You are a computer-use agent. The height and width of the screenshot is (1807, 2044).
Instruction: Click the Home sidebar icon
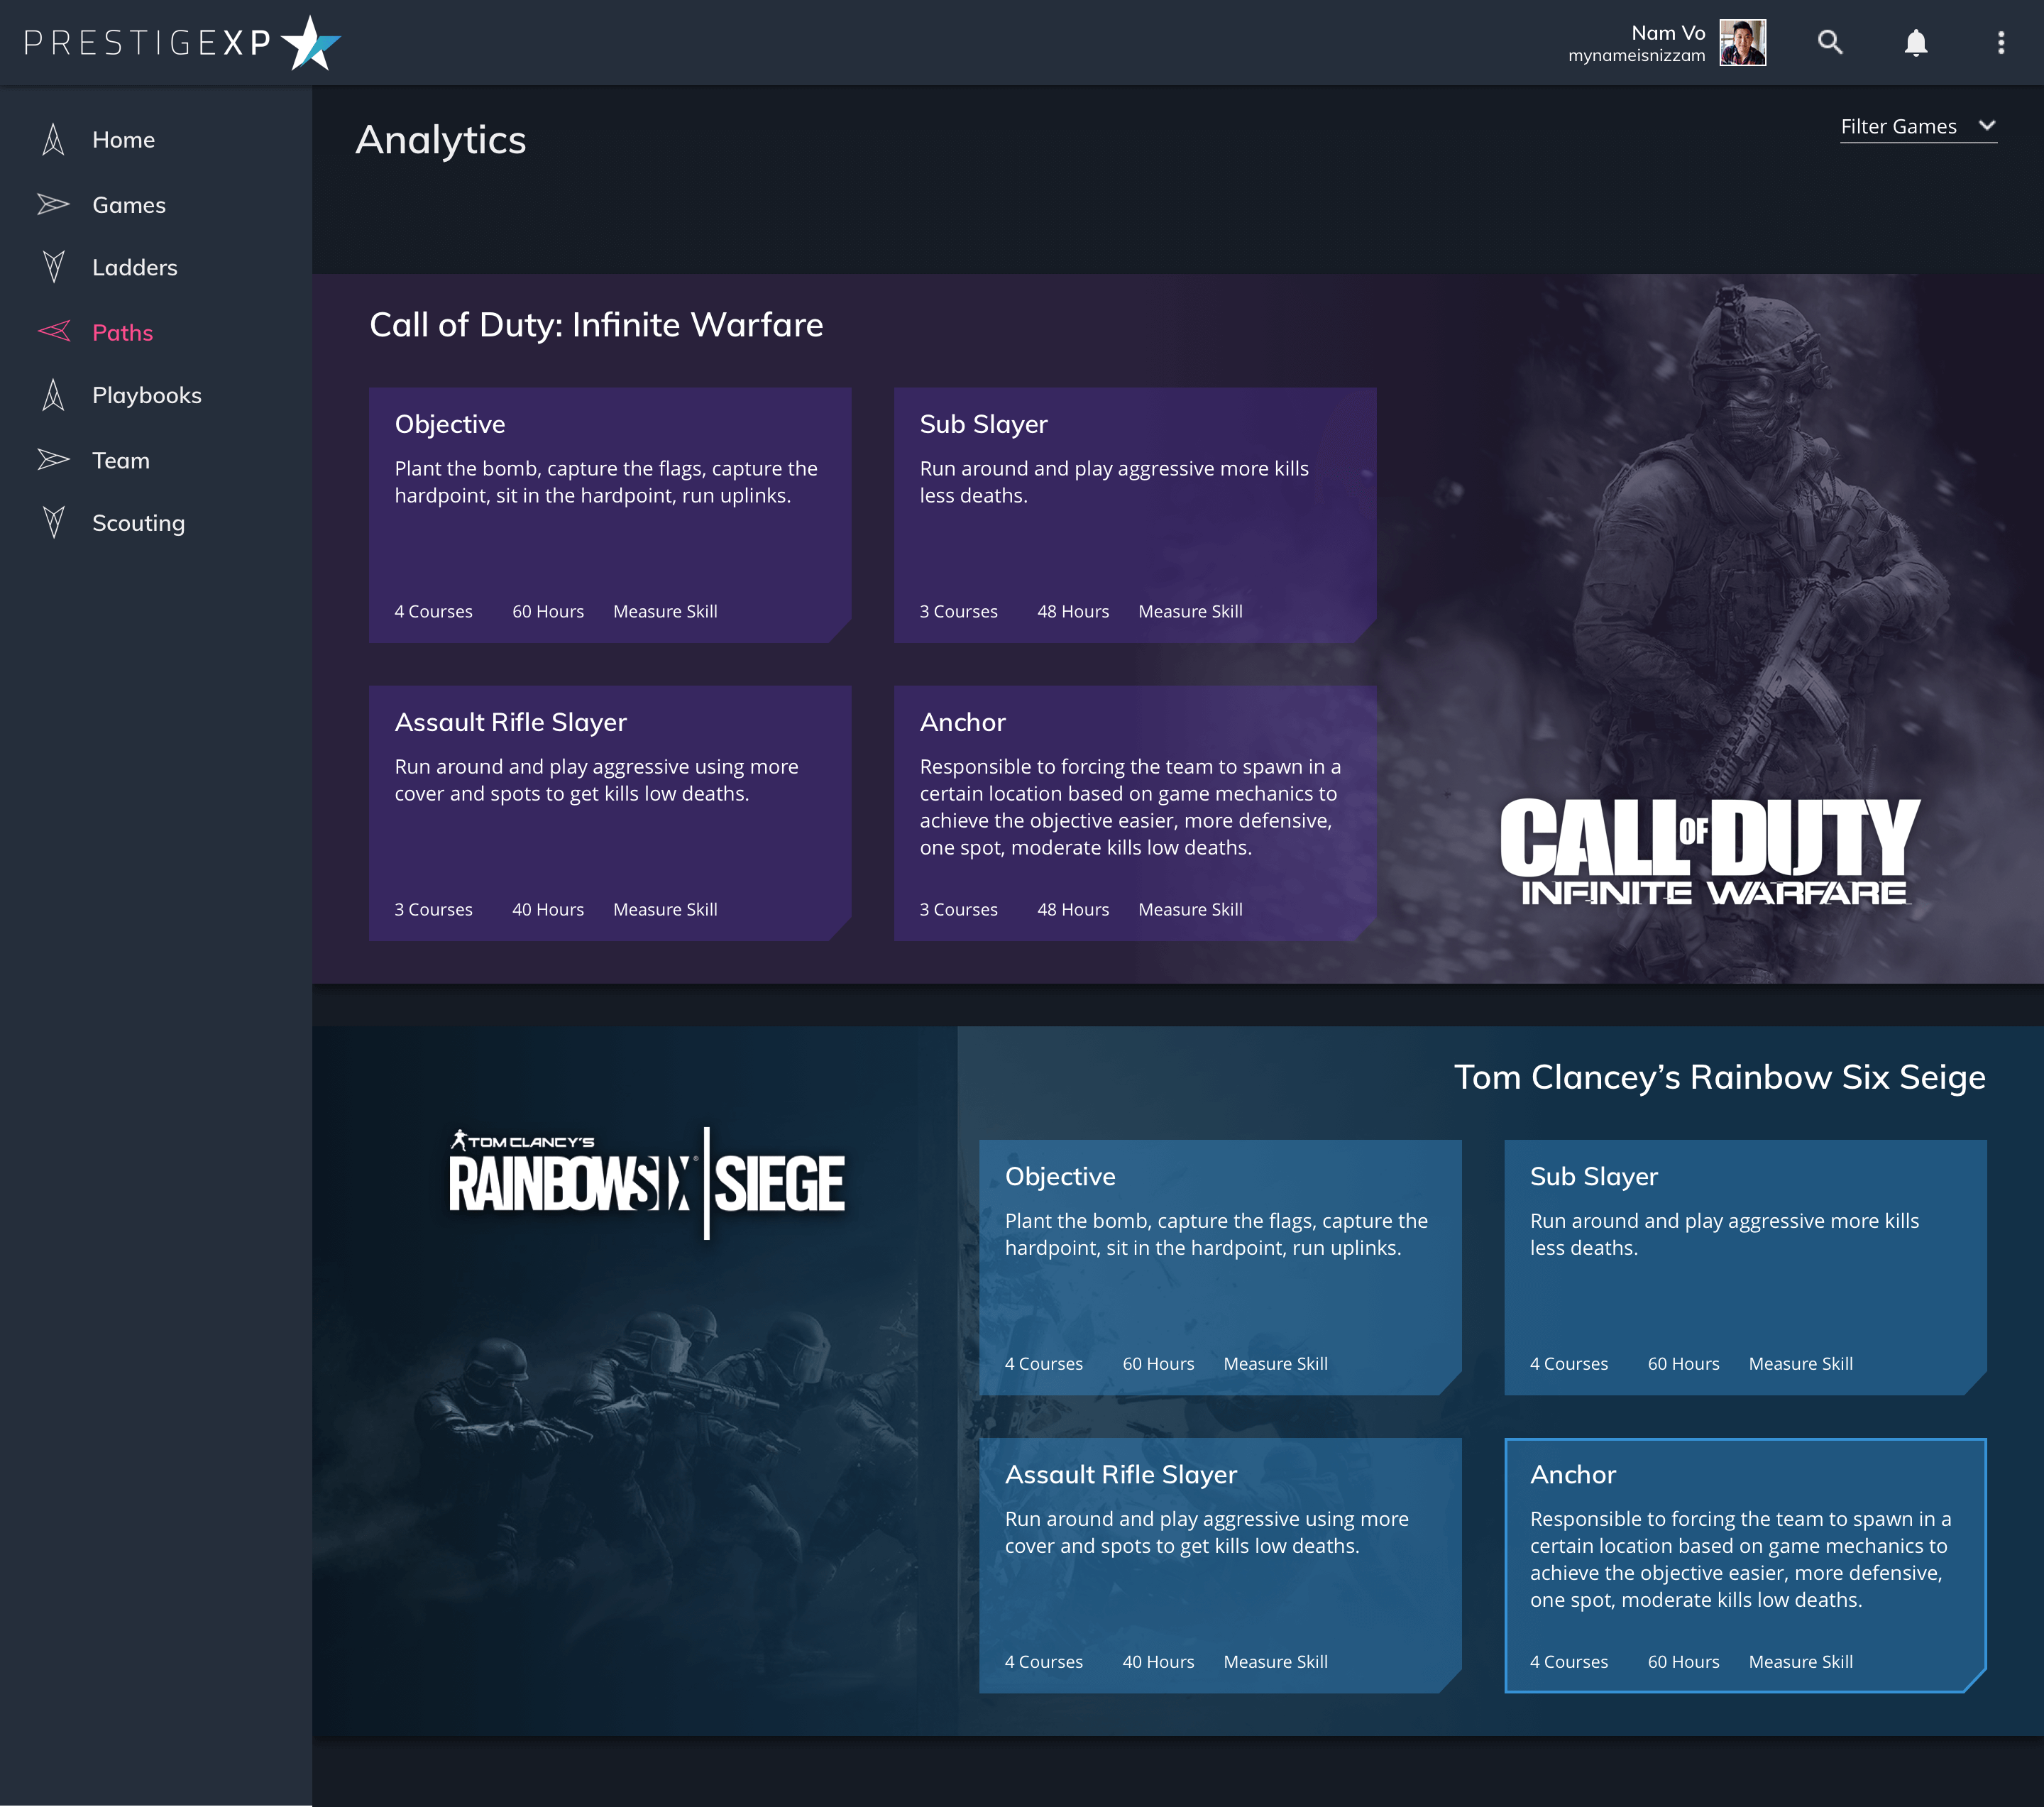coord(54,140)
